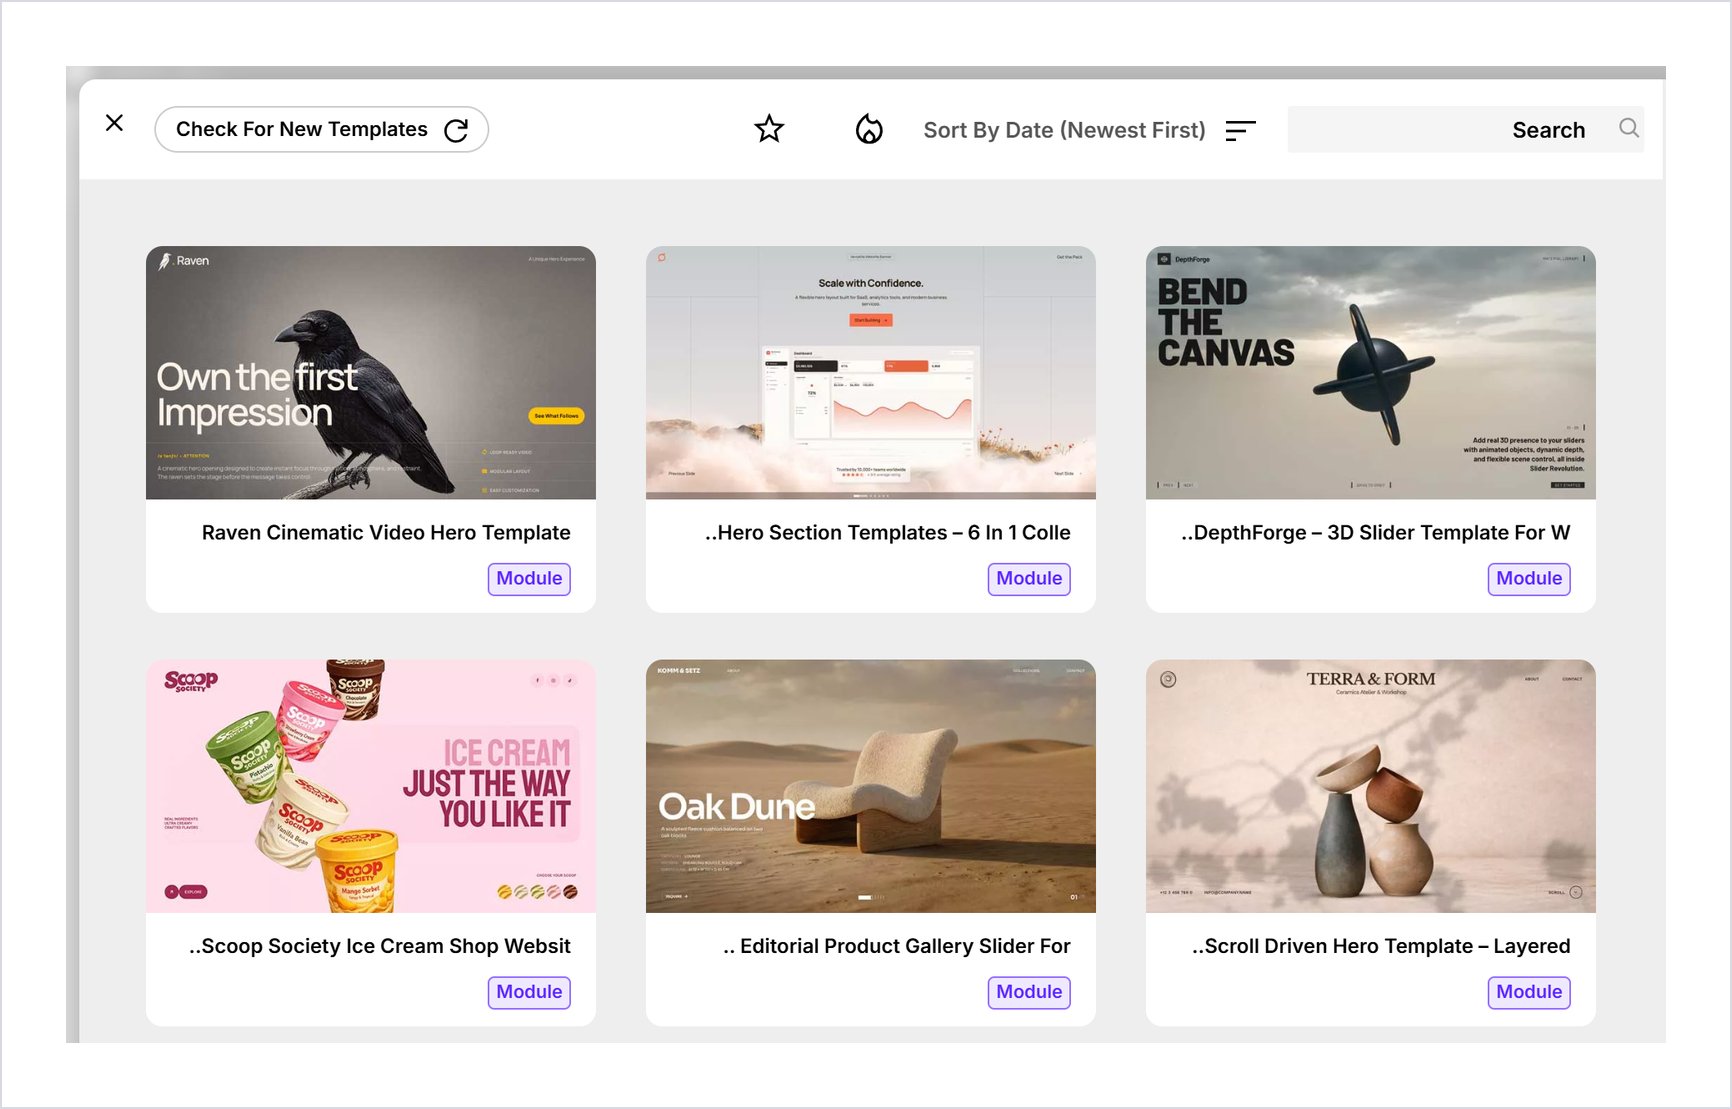Click Editorial Product Gallery Slider title
The width and height of the screenshot is (1732, 1109).
tap(897, 946)
